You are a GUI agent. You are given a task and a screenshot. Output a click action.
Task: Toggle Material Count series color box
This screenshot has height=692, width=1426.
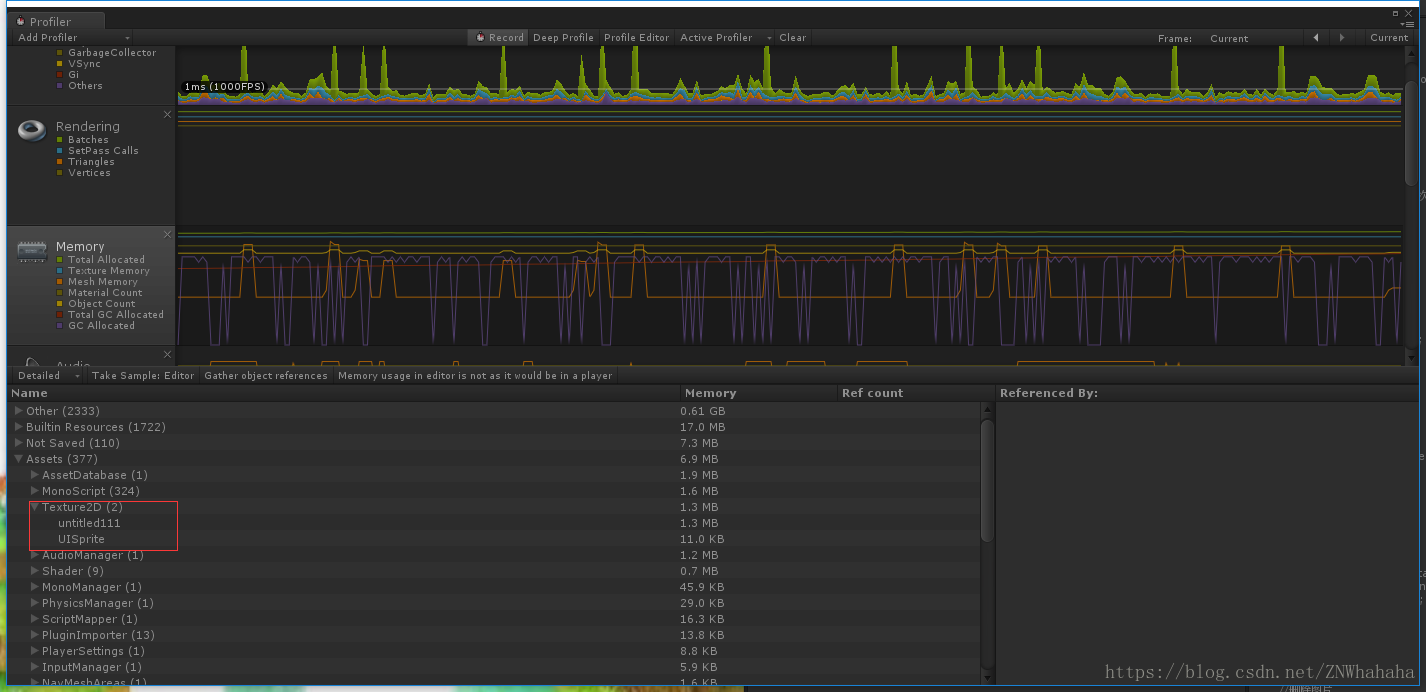coord(60,293)
